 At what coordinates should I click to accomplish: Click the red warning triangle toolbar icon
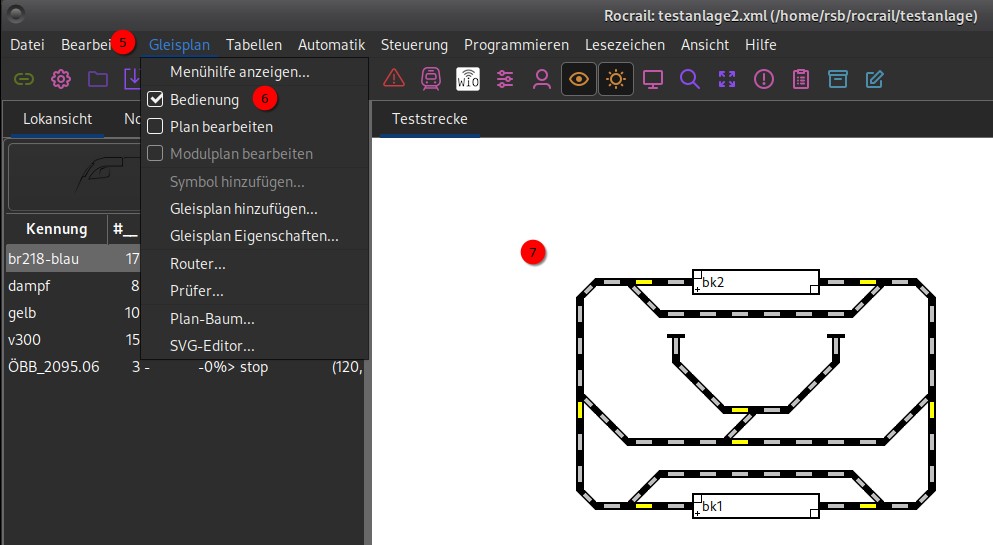tap(393, 79)
